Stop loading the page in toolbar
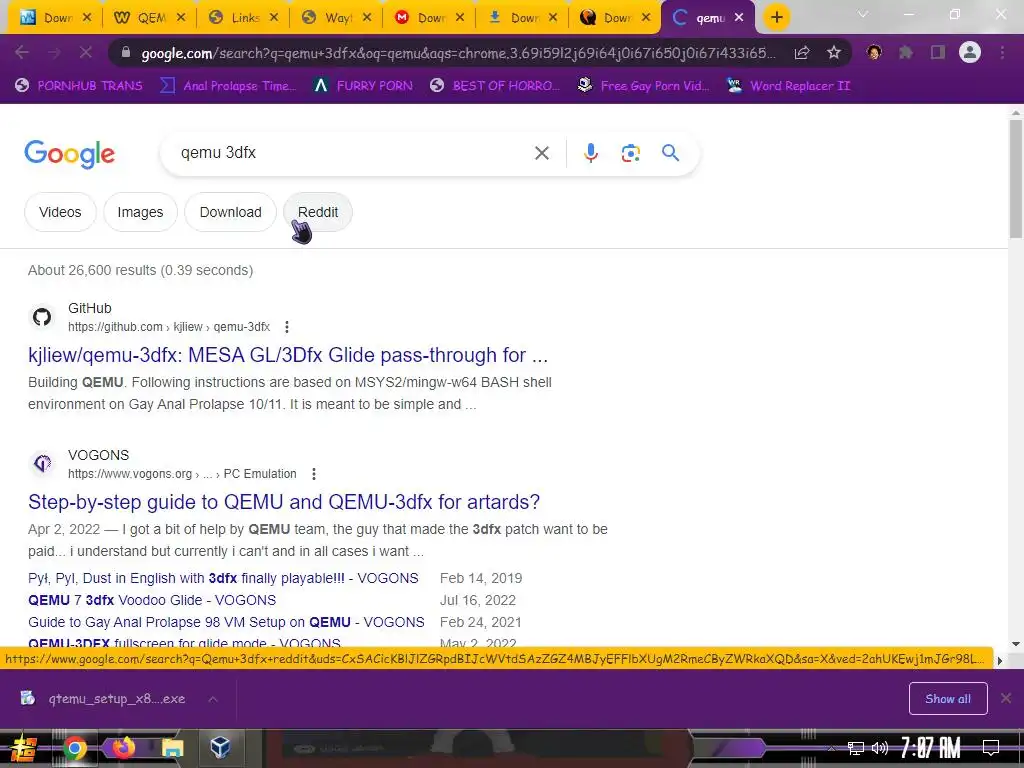The width and height of the screenshot is (1024, 768). 86,52
